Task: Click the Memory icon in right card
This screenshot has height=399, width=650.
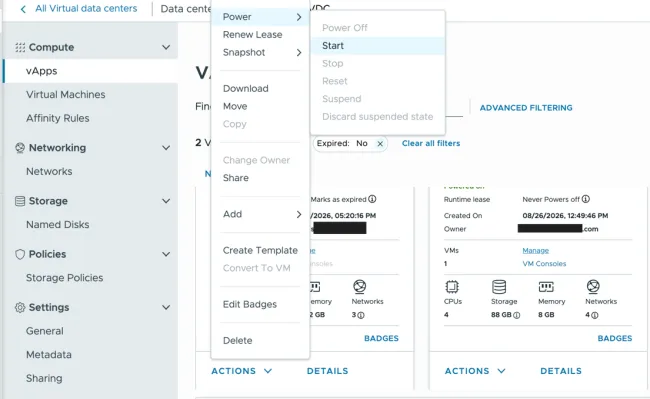Action: 546,286
